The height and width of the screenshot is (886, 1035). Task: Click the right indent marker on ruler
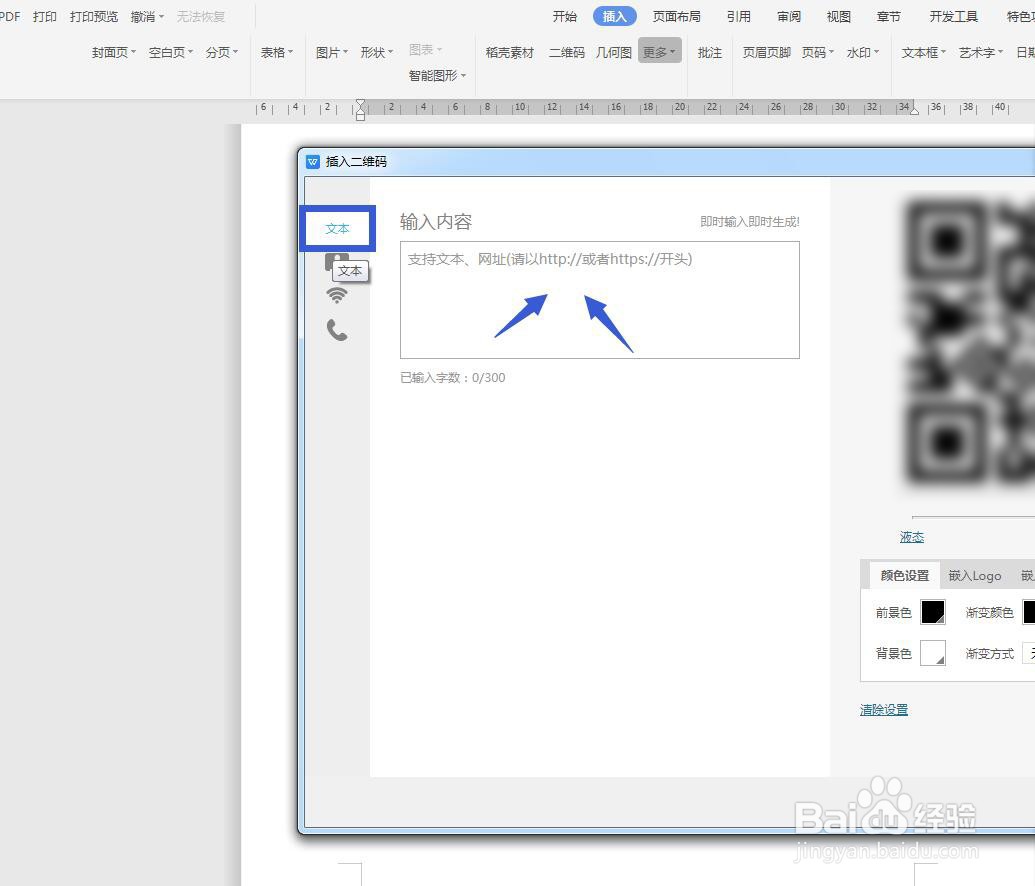click(914, 111)
